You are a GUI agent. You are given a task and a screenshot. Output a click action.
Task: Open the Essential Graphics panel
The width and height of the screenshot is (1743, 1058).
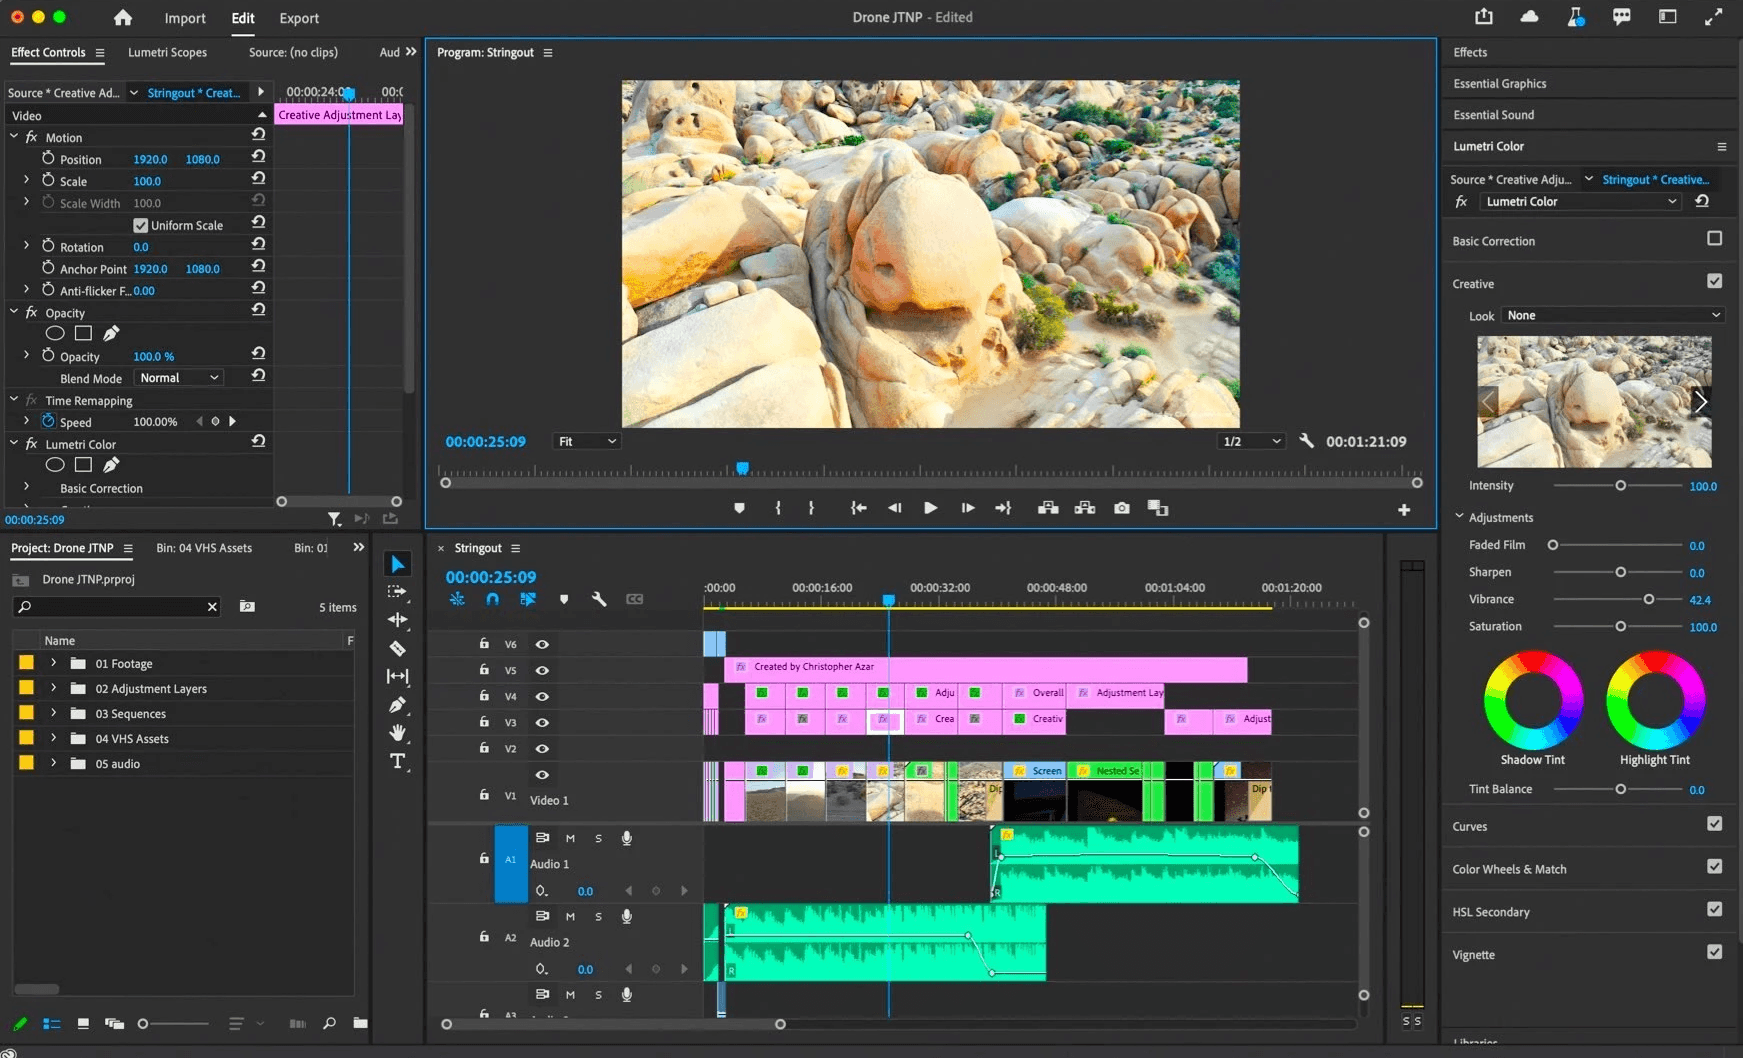click(1499, 84)
